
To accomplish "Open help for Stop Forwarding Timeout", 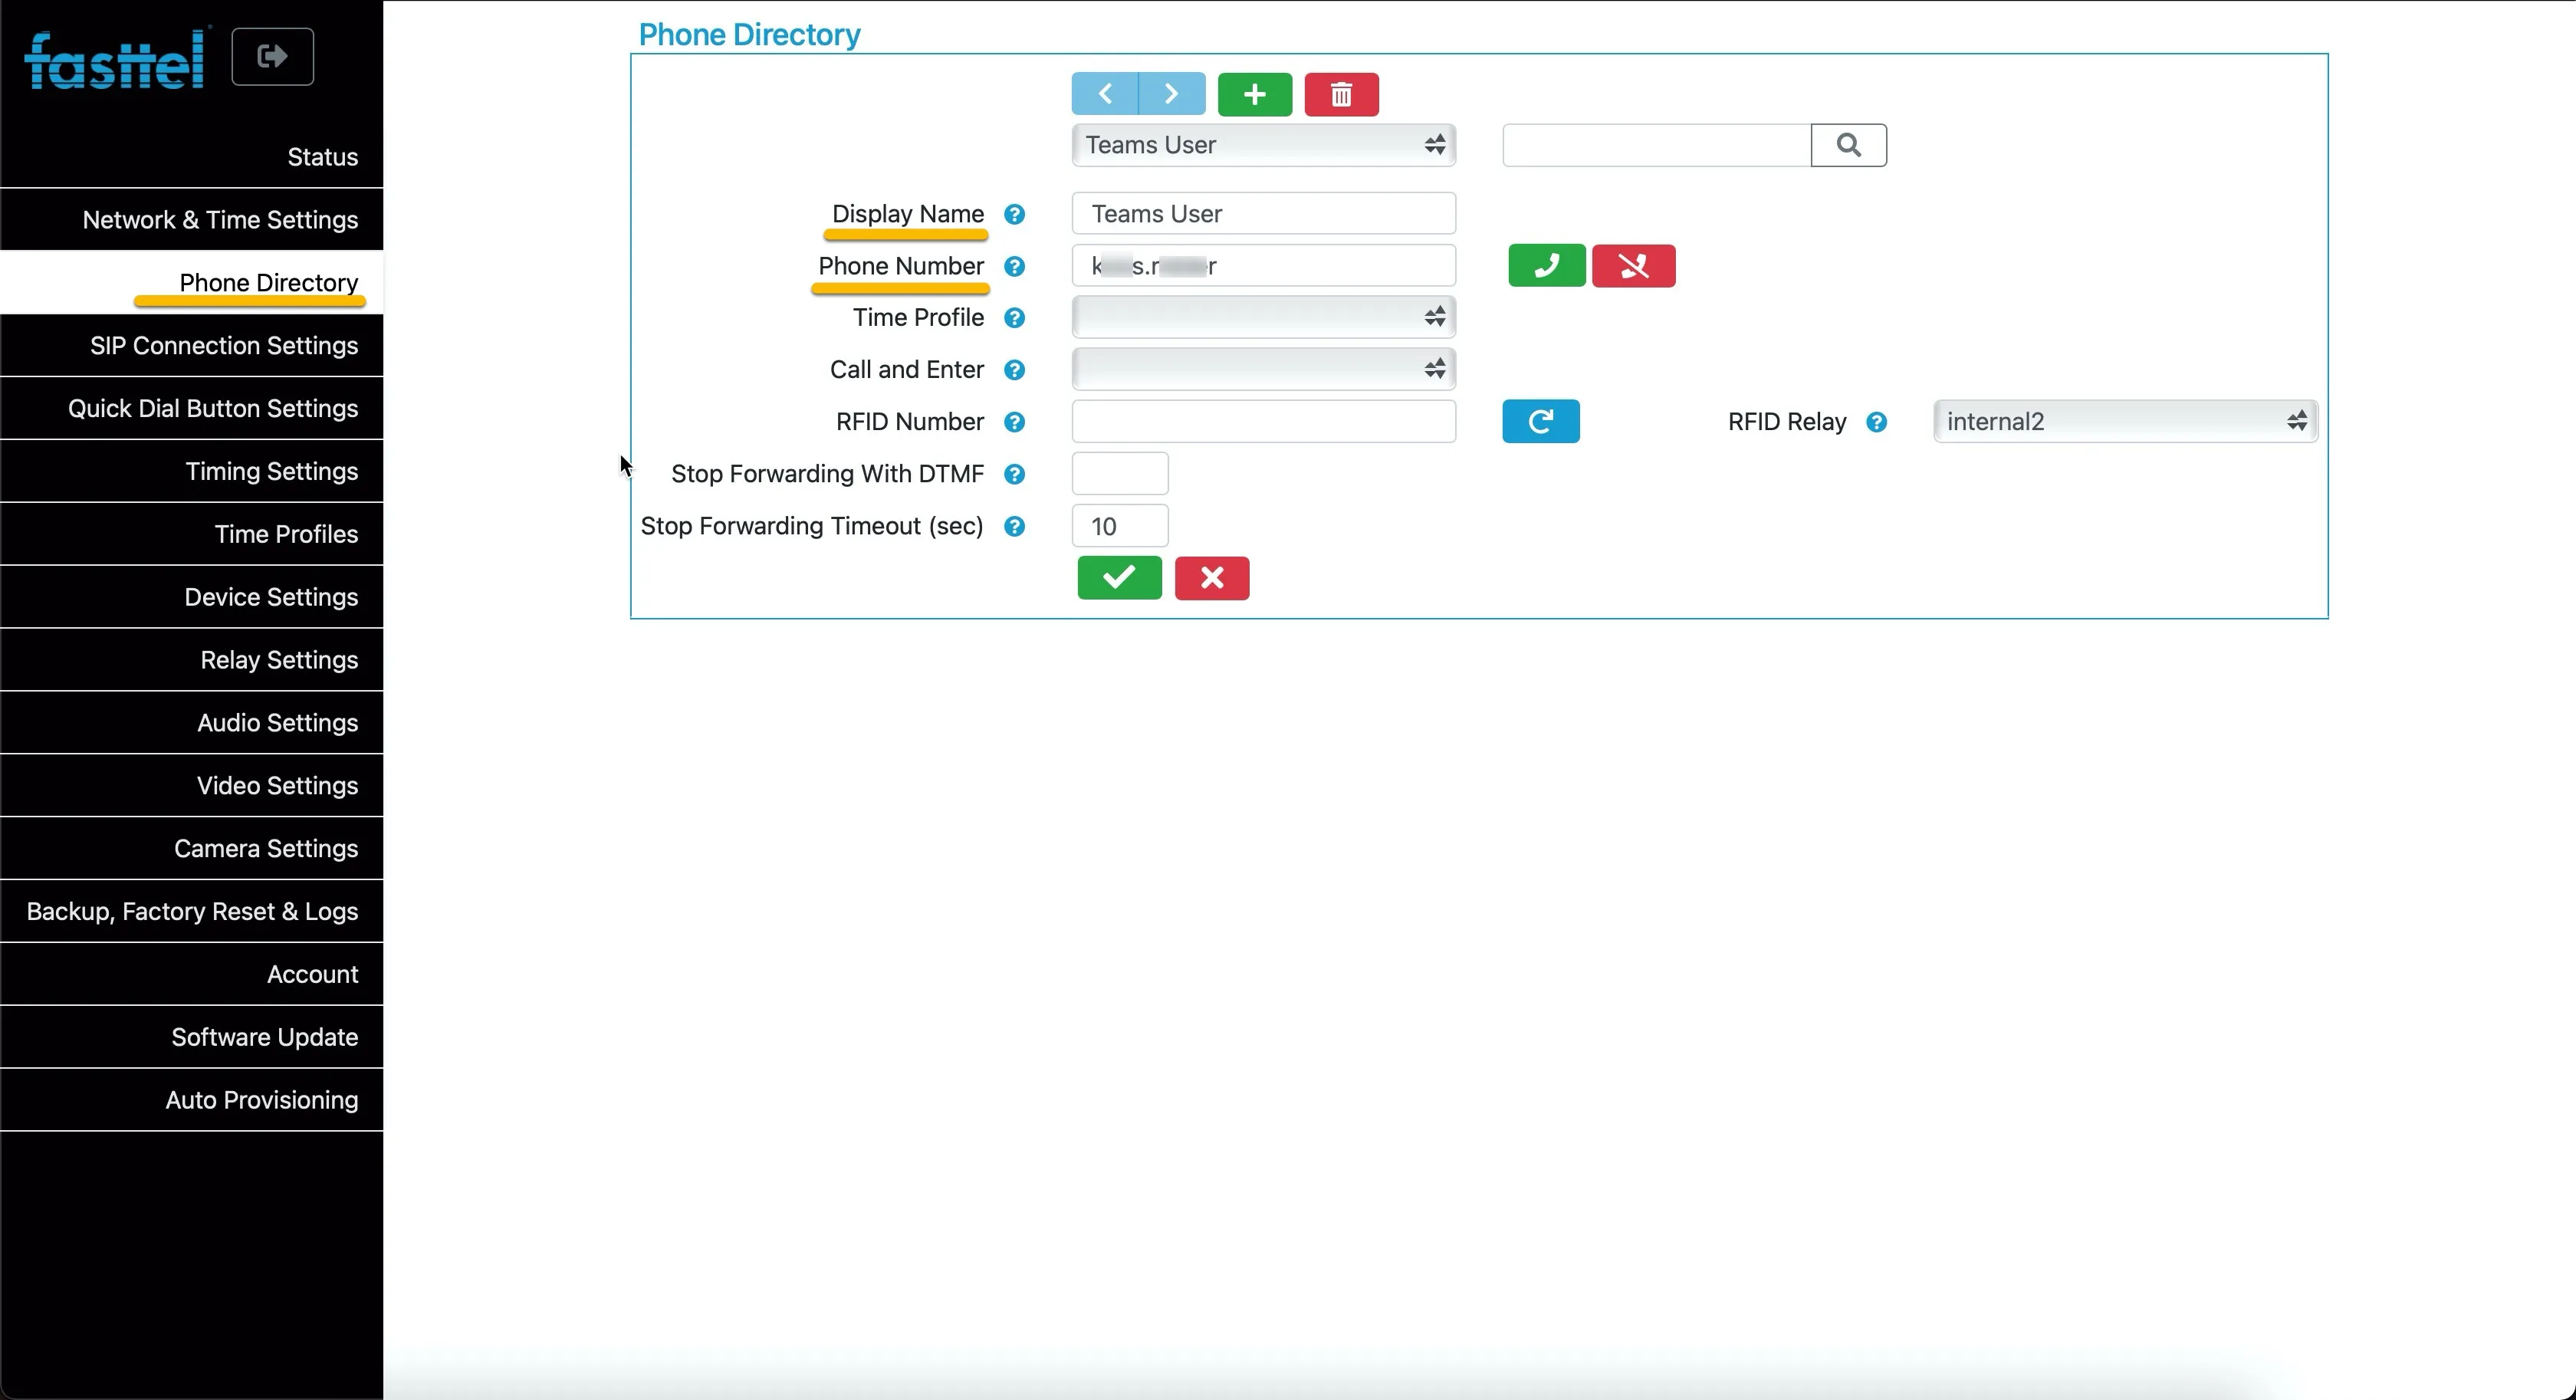I will point(1014,526).
